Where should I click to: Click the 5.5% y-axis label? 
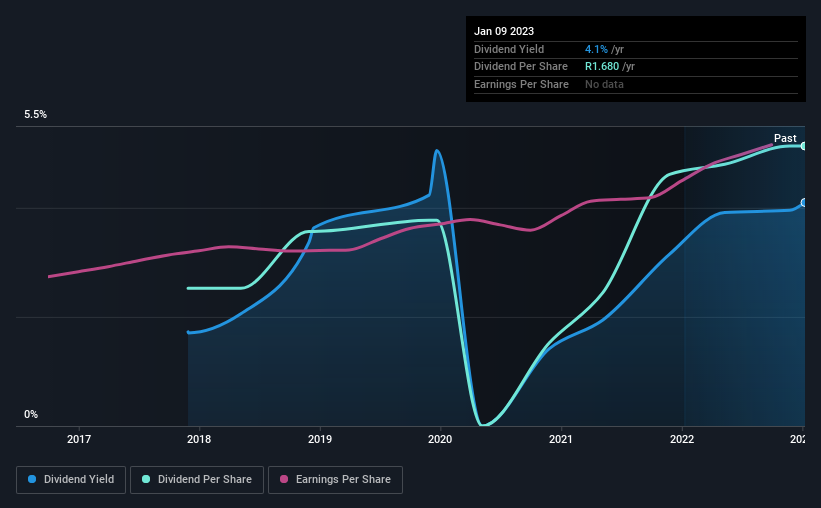click(36, 115)
